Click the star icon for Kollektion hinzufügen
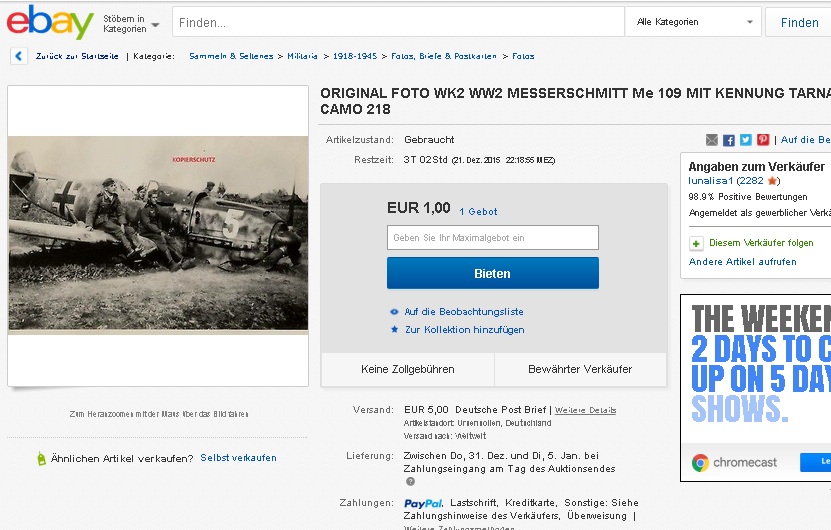 [394, 329]
